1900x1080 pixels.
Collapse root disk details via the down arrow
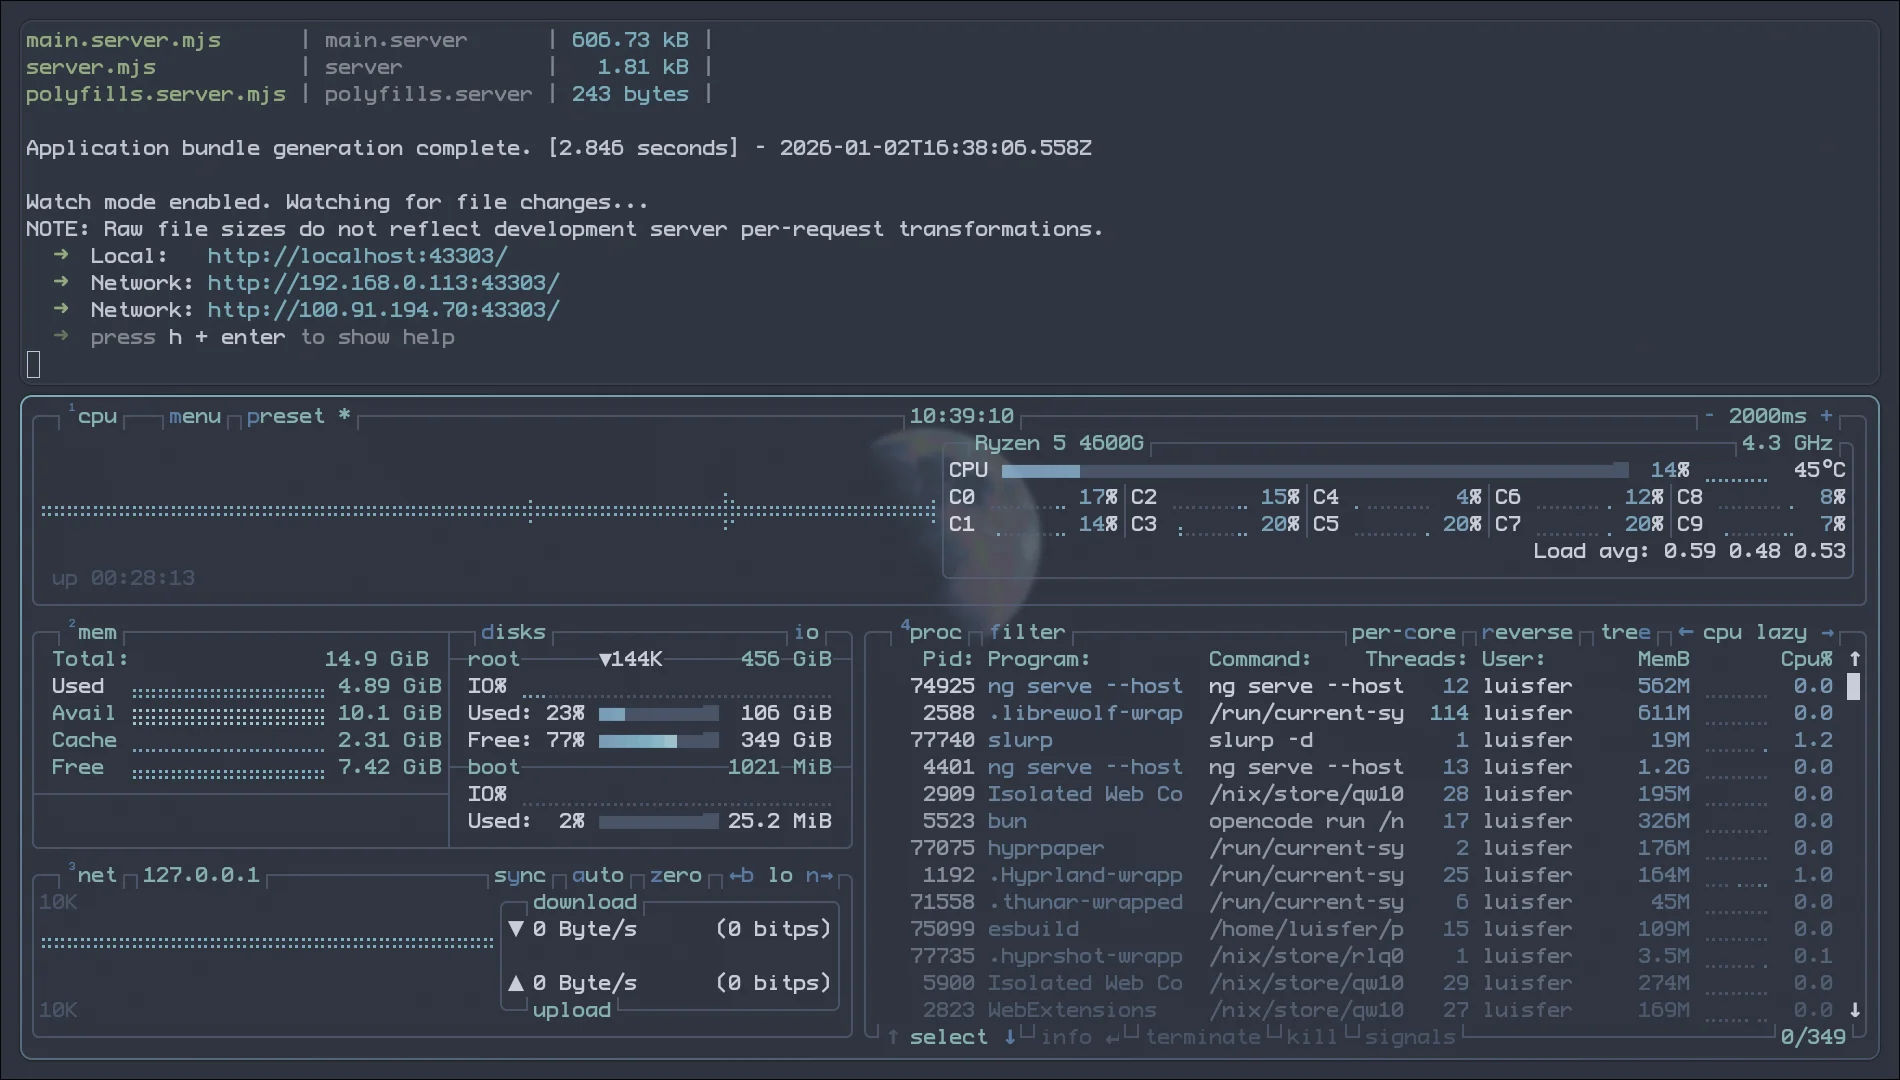605,659
